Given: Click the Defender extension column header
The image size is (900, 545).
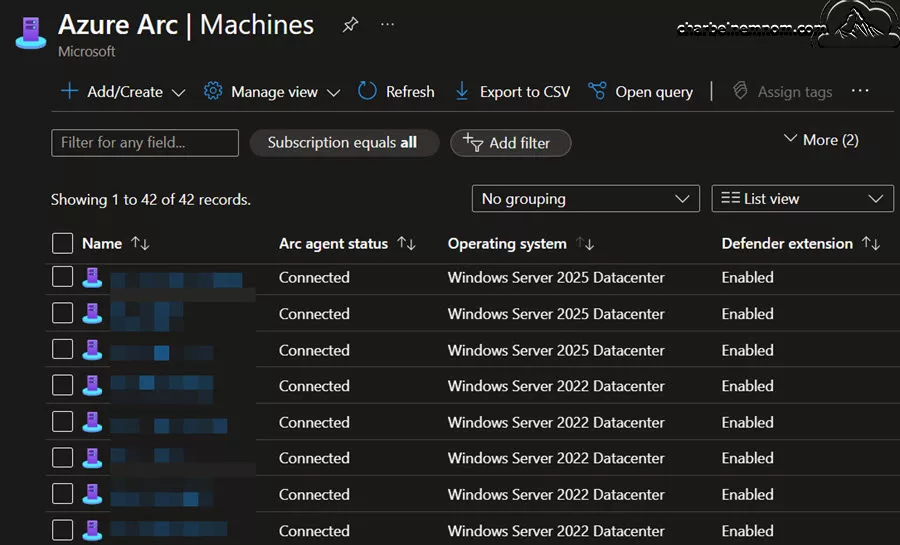Looking at the screenshot, I should 787,244.
